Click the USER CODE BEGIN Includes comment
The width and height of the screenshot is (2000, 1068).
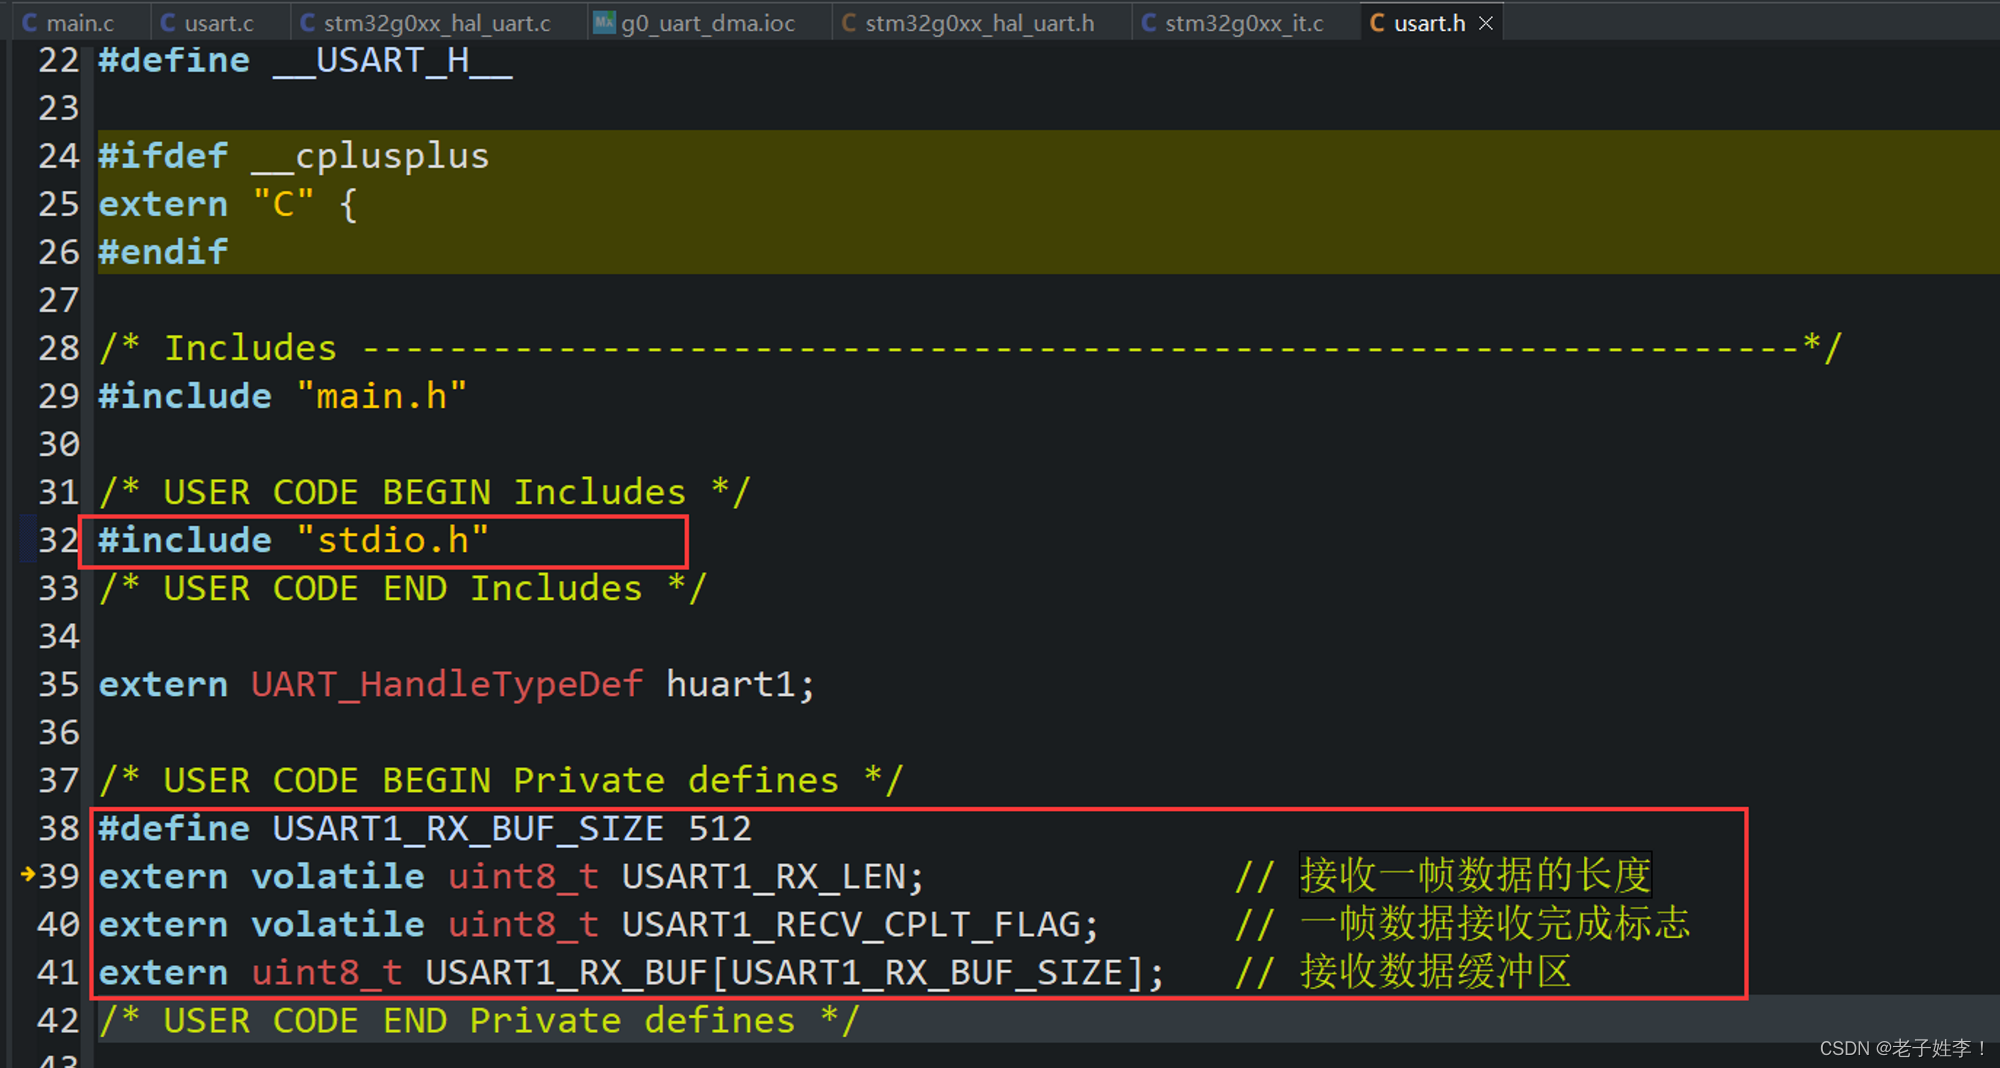[424, 492]
